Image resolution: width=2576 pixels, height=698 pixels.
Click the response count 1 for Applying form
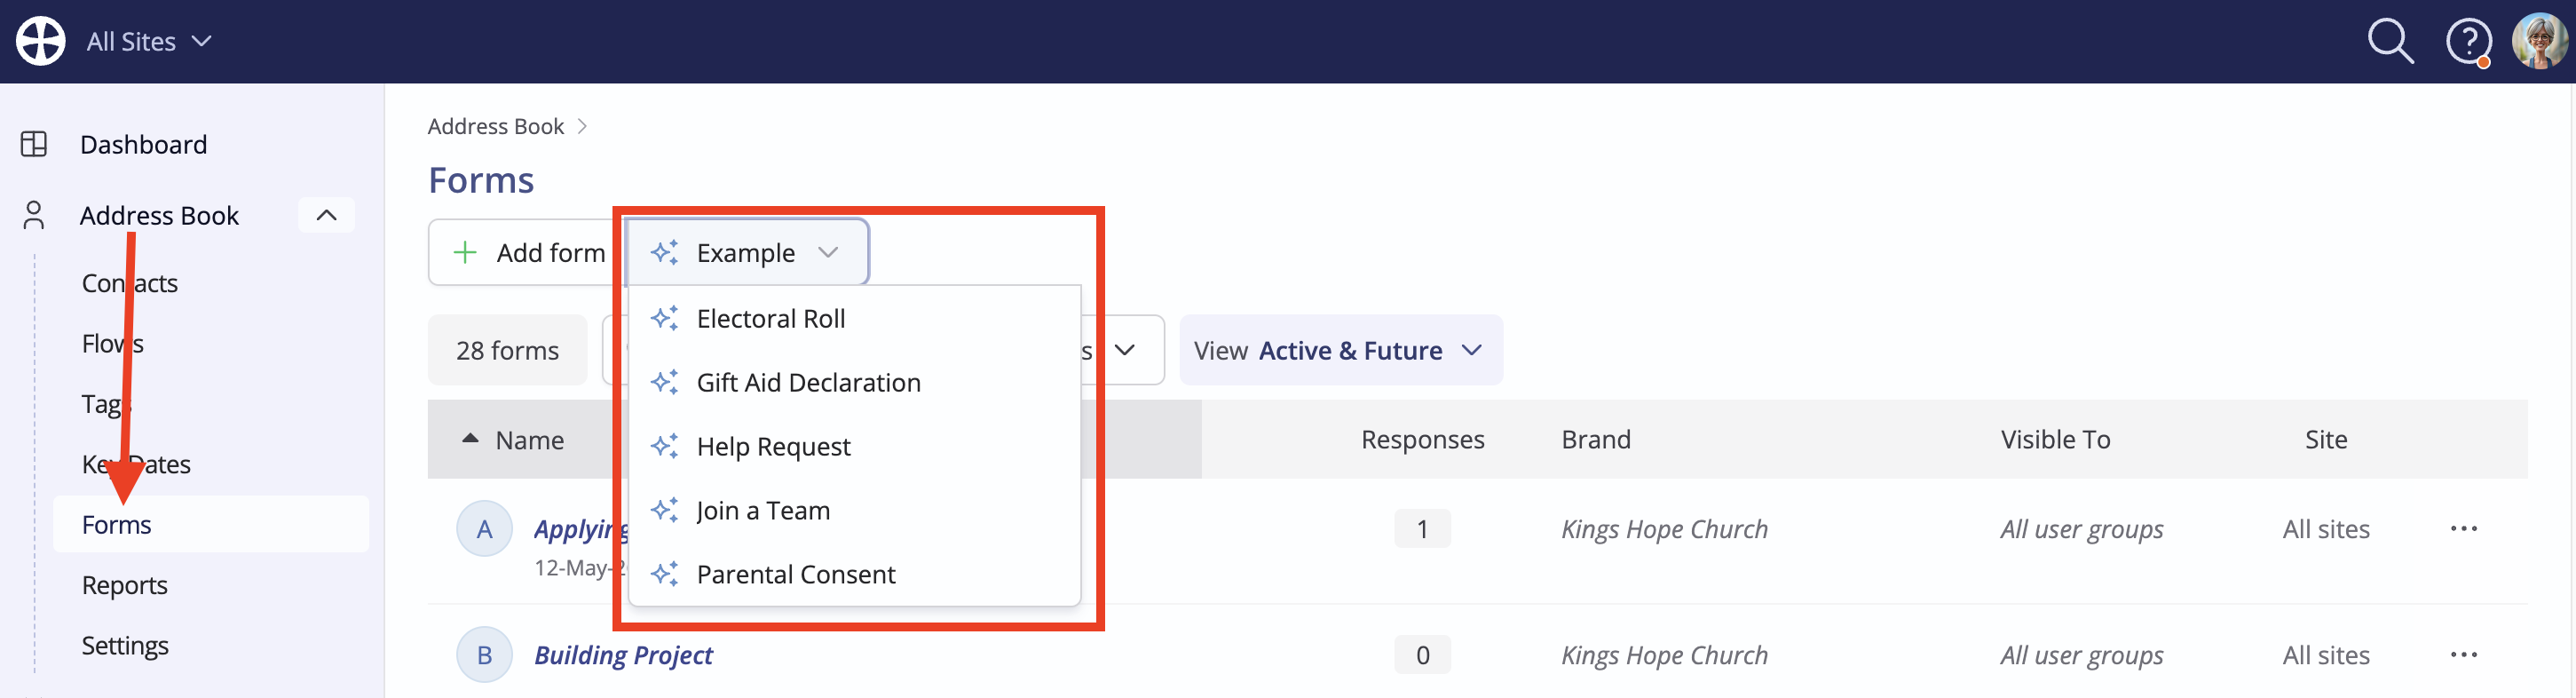pyautogui.click(x=1422, y=529)
